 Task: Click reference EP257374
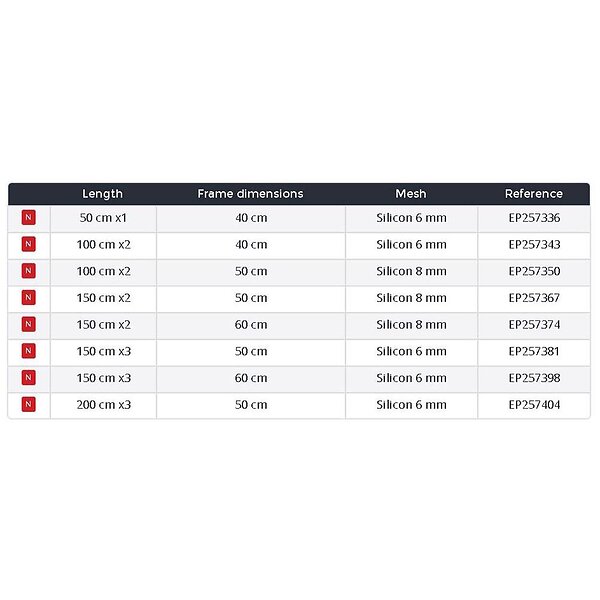click(x=534, y=325)
